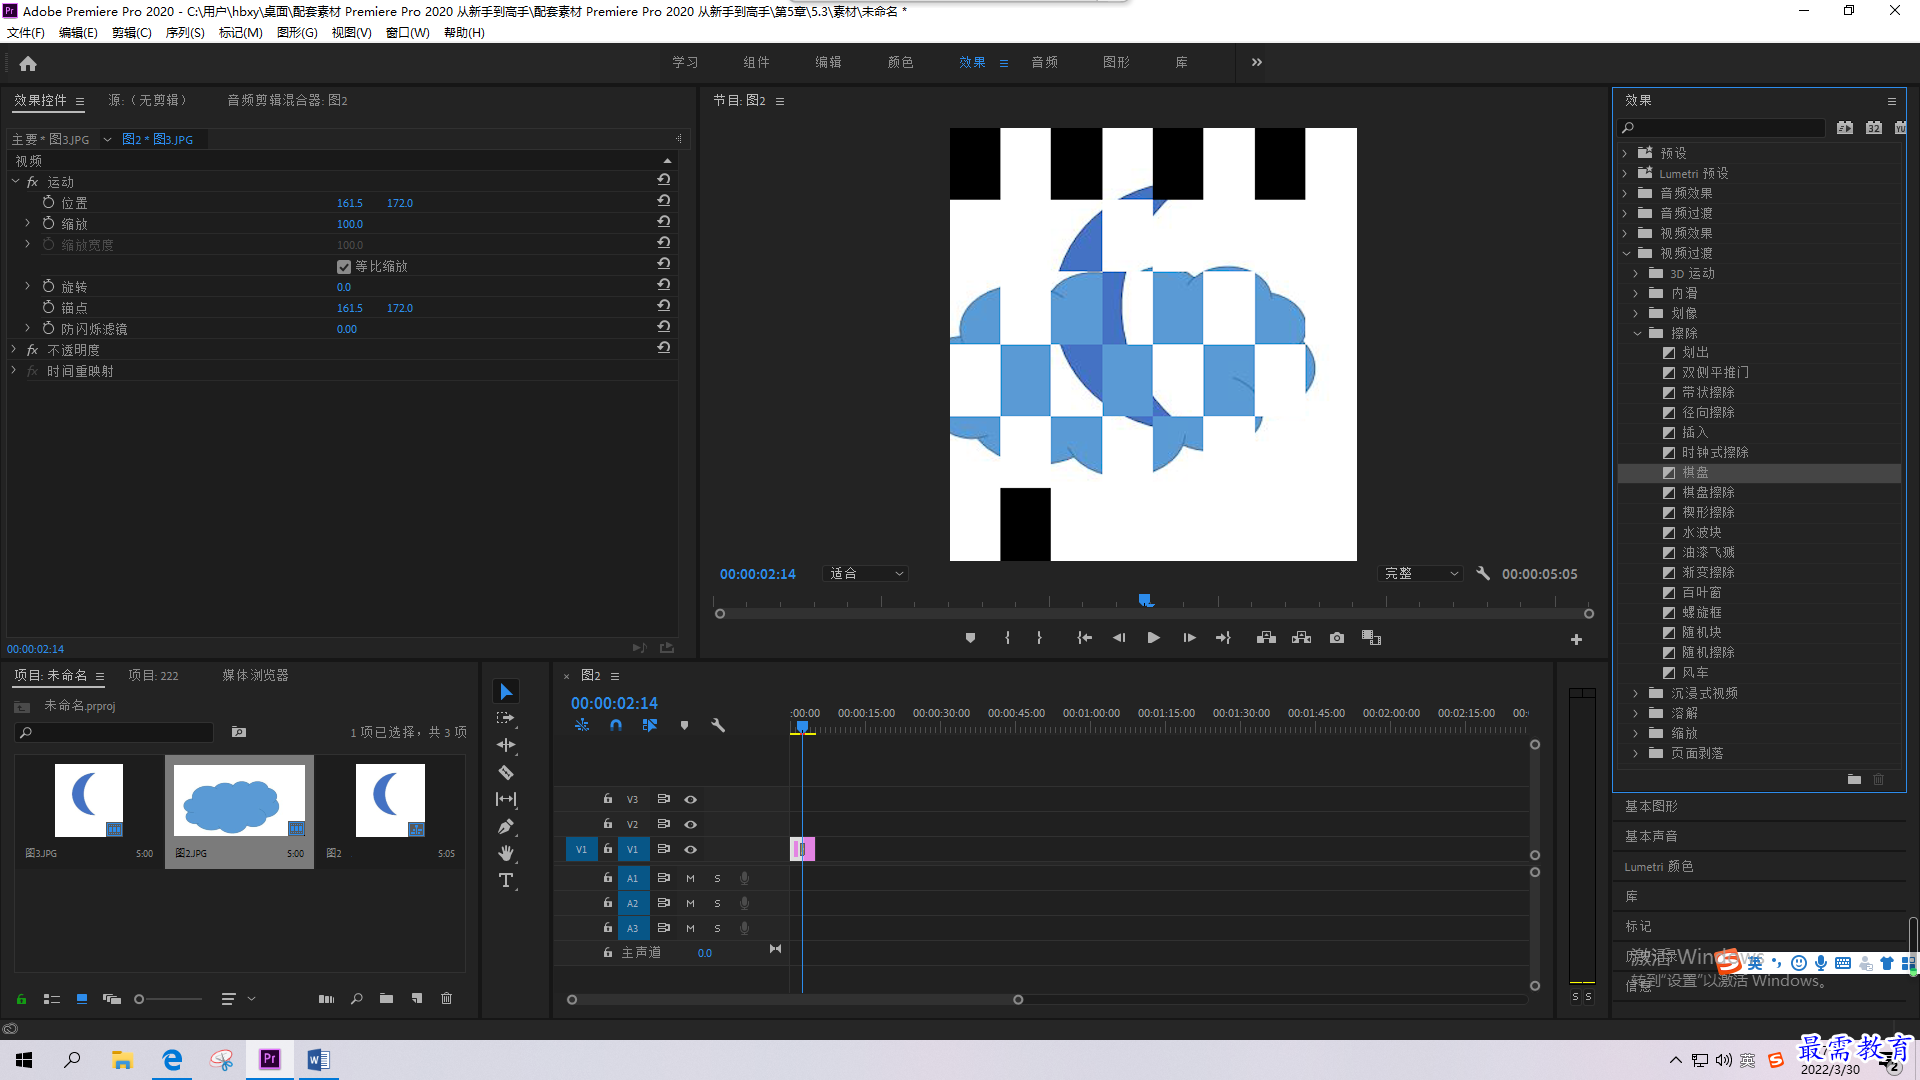Toggle V1 track output eye
1920x1080 pixels.
coord(690,850)
